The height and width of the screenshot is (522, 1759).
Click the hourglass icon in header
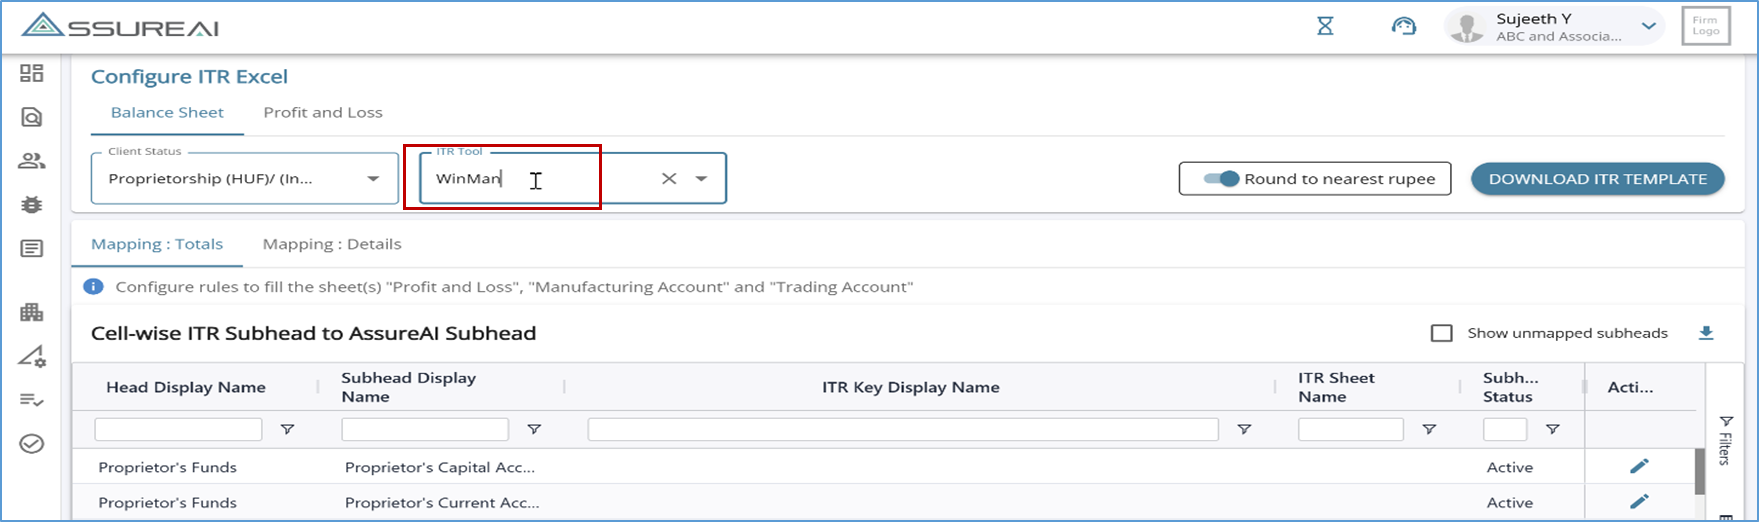pos(1325,26)
